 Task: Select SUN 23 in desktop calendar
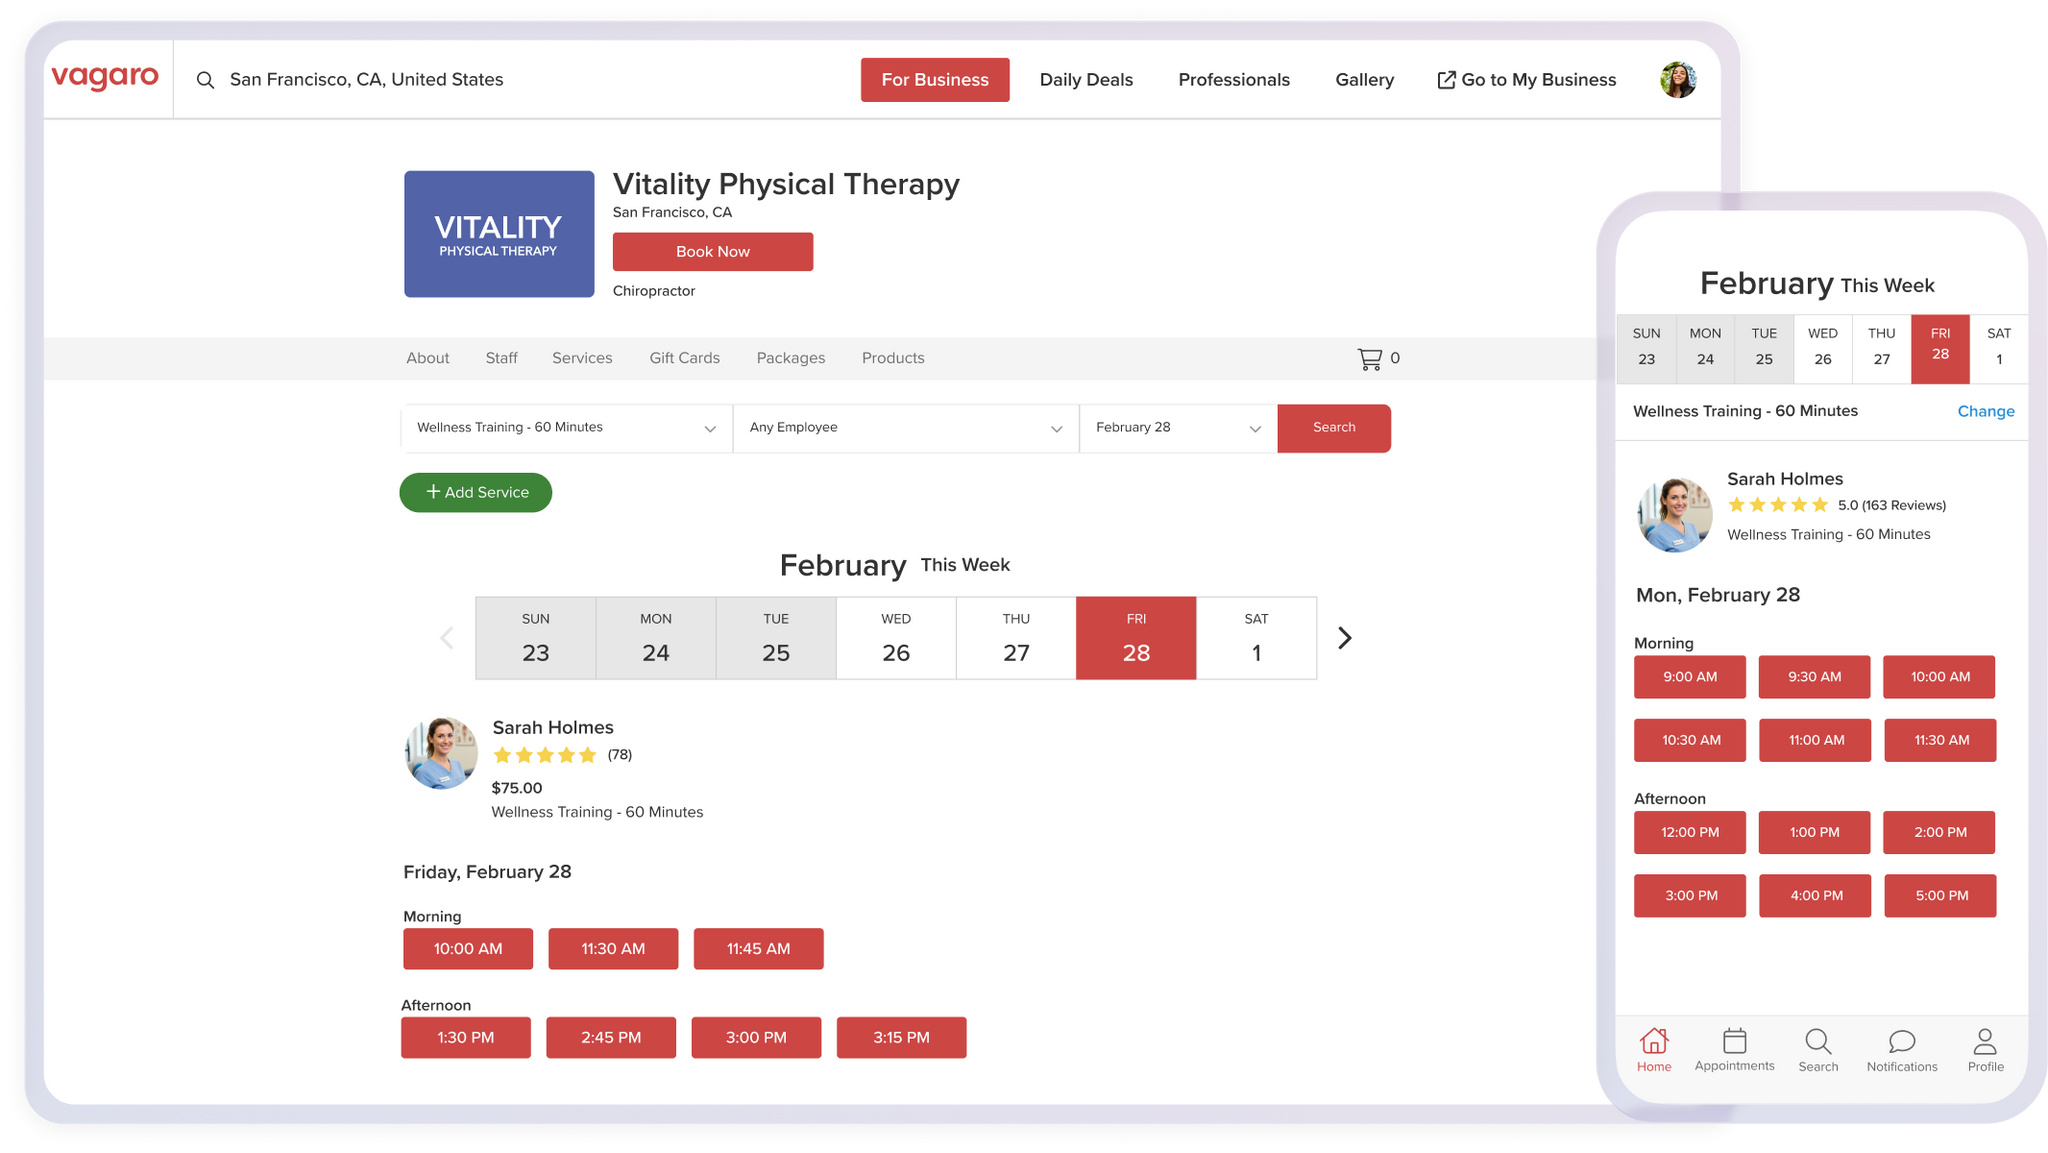point(536,638)
